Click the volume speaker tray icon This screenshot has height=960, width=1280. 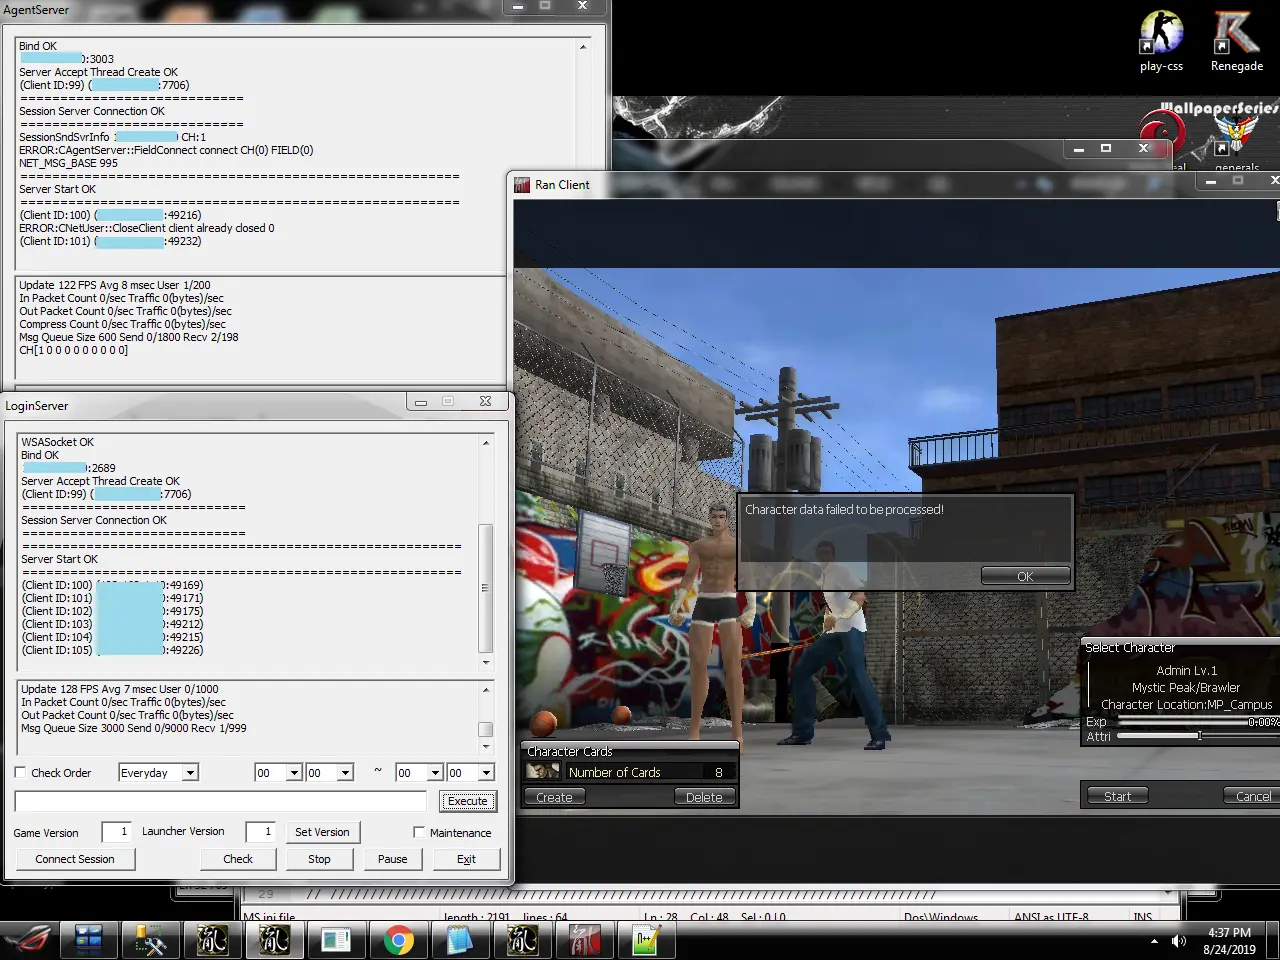pos(1179,941)
